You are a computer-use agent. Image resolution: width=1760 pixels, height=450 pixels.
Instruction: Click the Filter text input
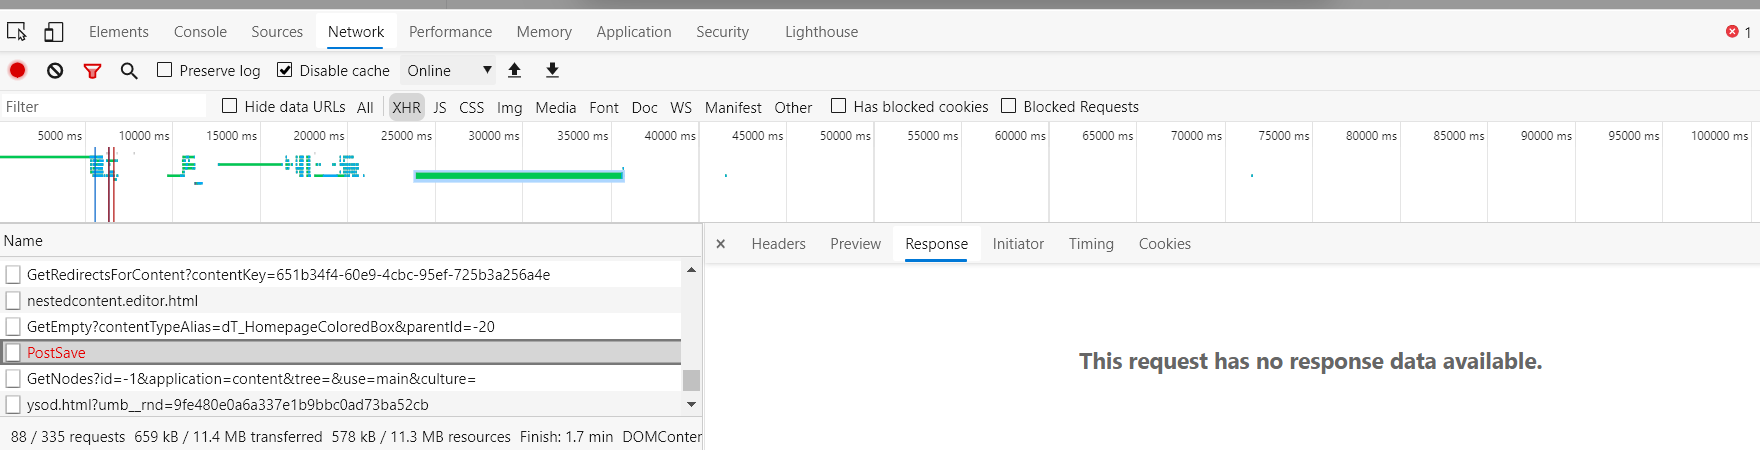103,106
